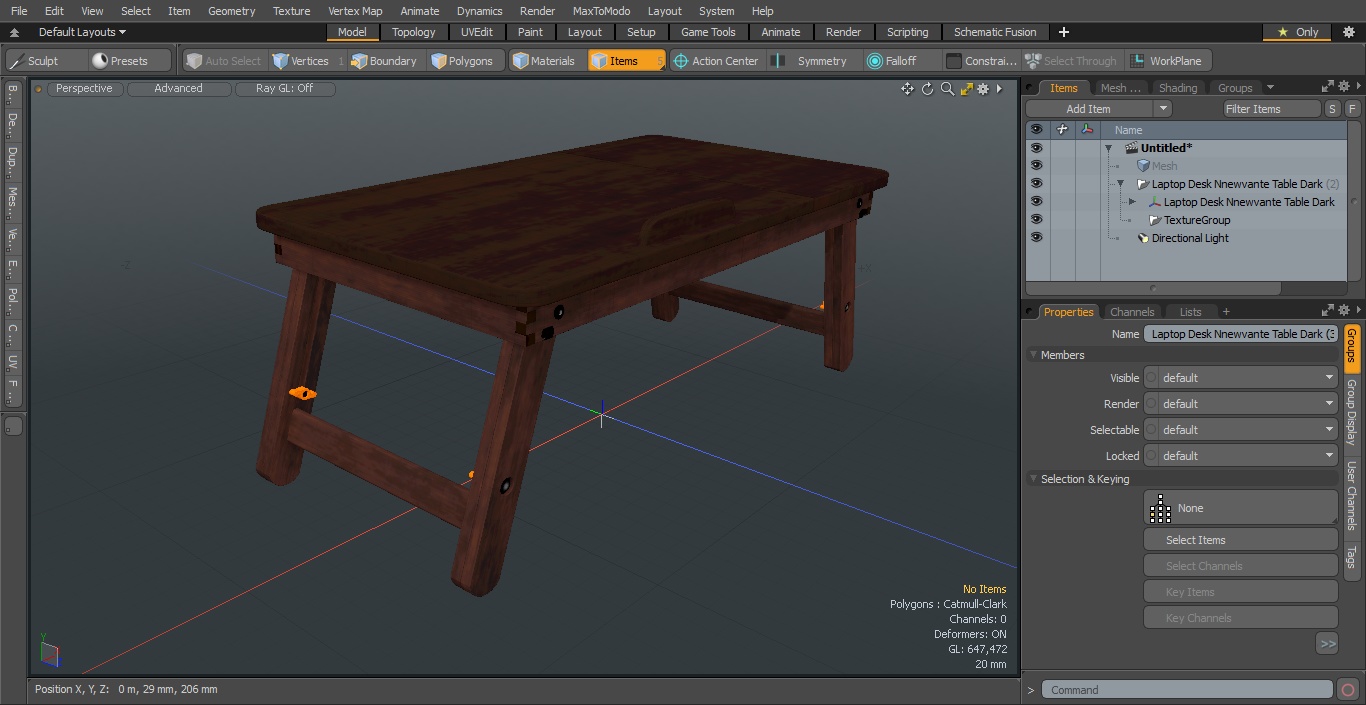Image resolution: width=1366 pixels, height=705 pixels.
Task: Open the MaxToModo menu
Action: pos(601,11)
